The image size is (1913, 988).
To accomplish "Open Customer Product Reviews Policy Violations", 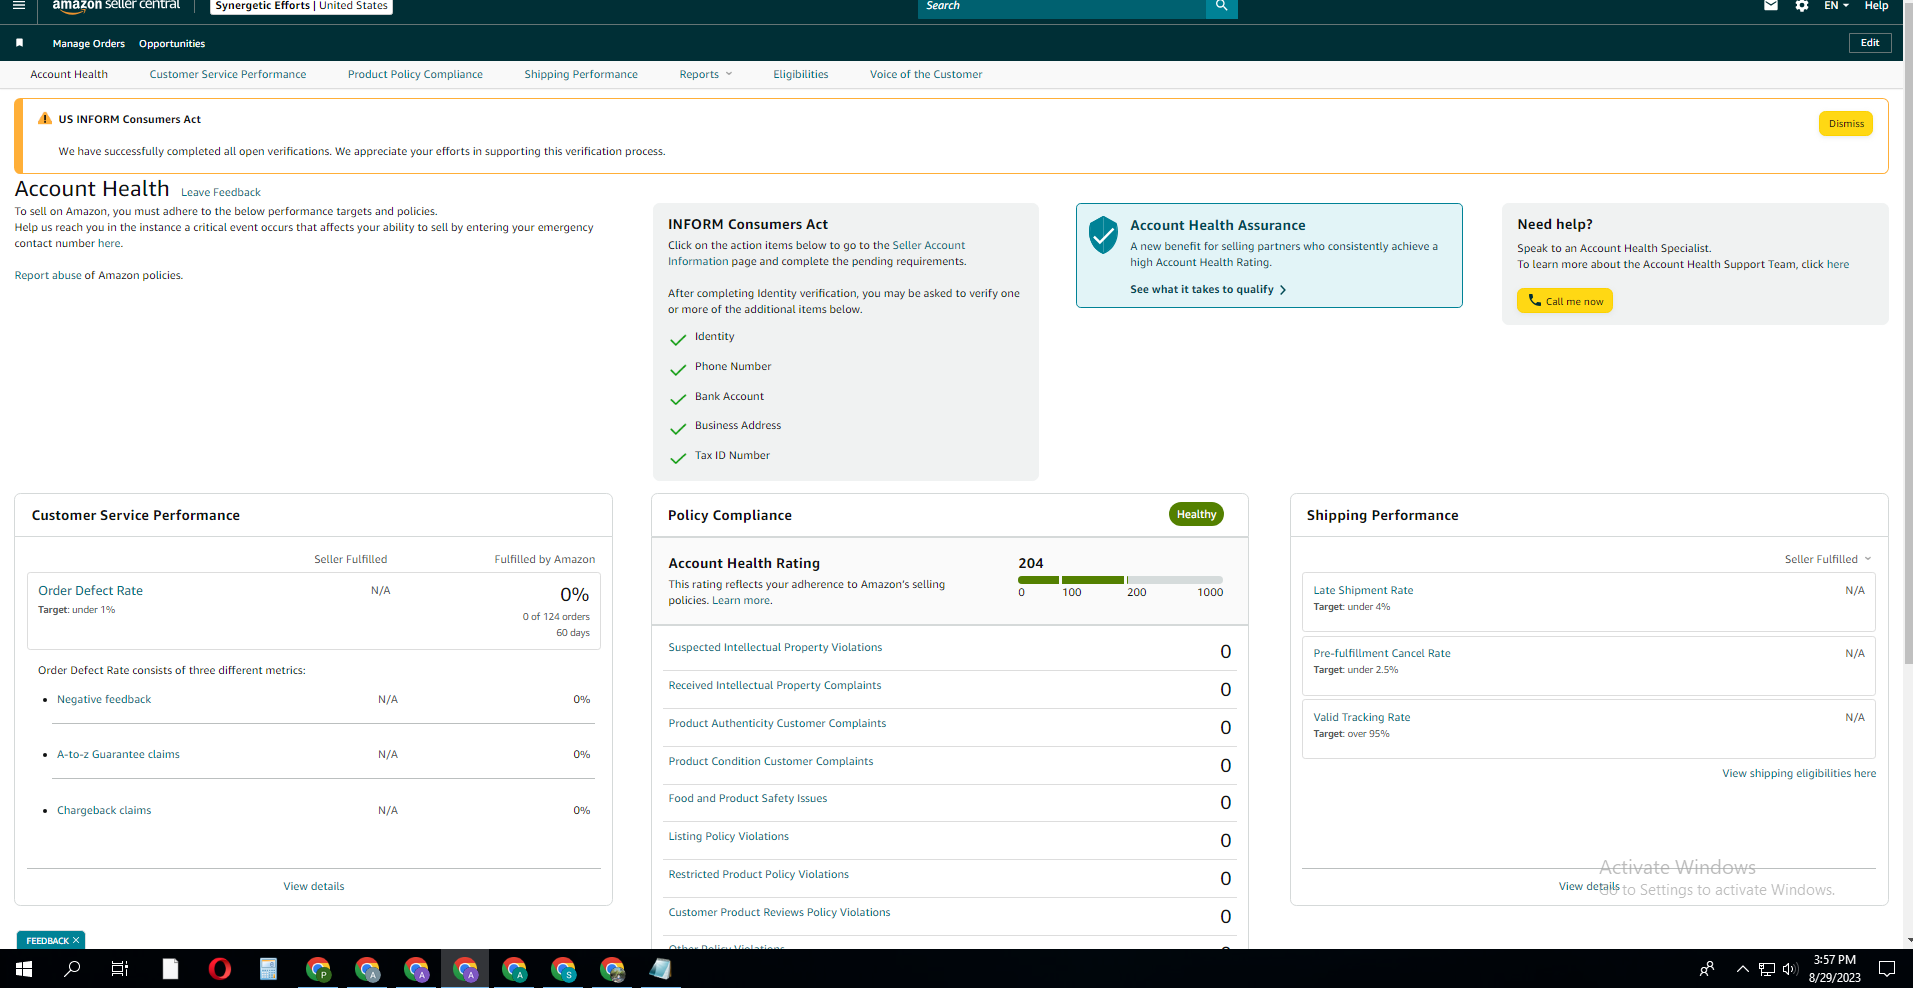I will [779, 912].
